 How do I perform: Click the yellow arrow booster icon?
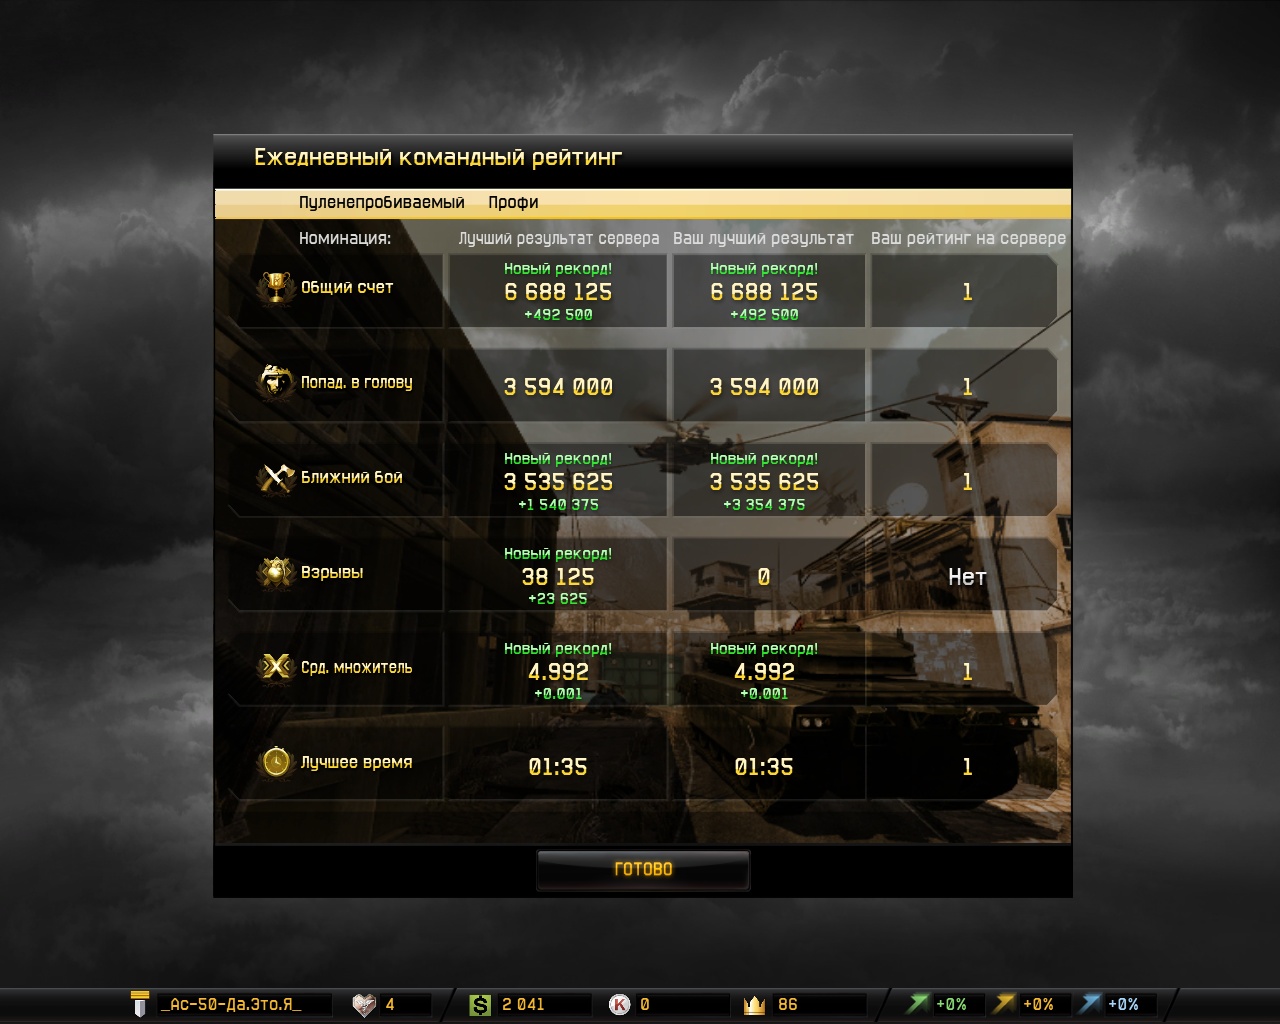1005,1004
